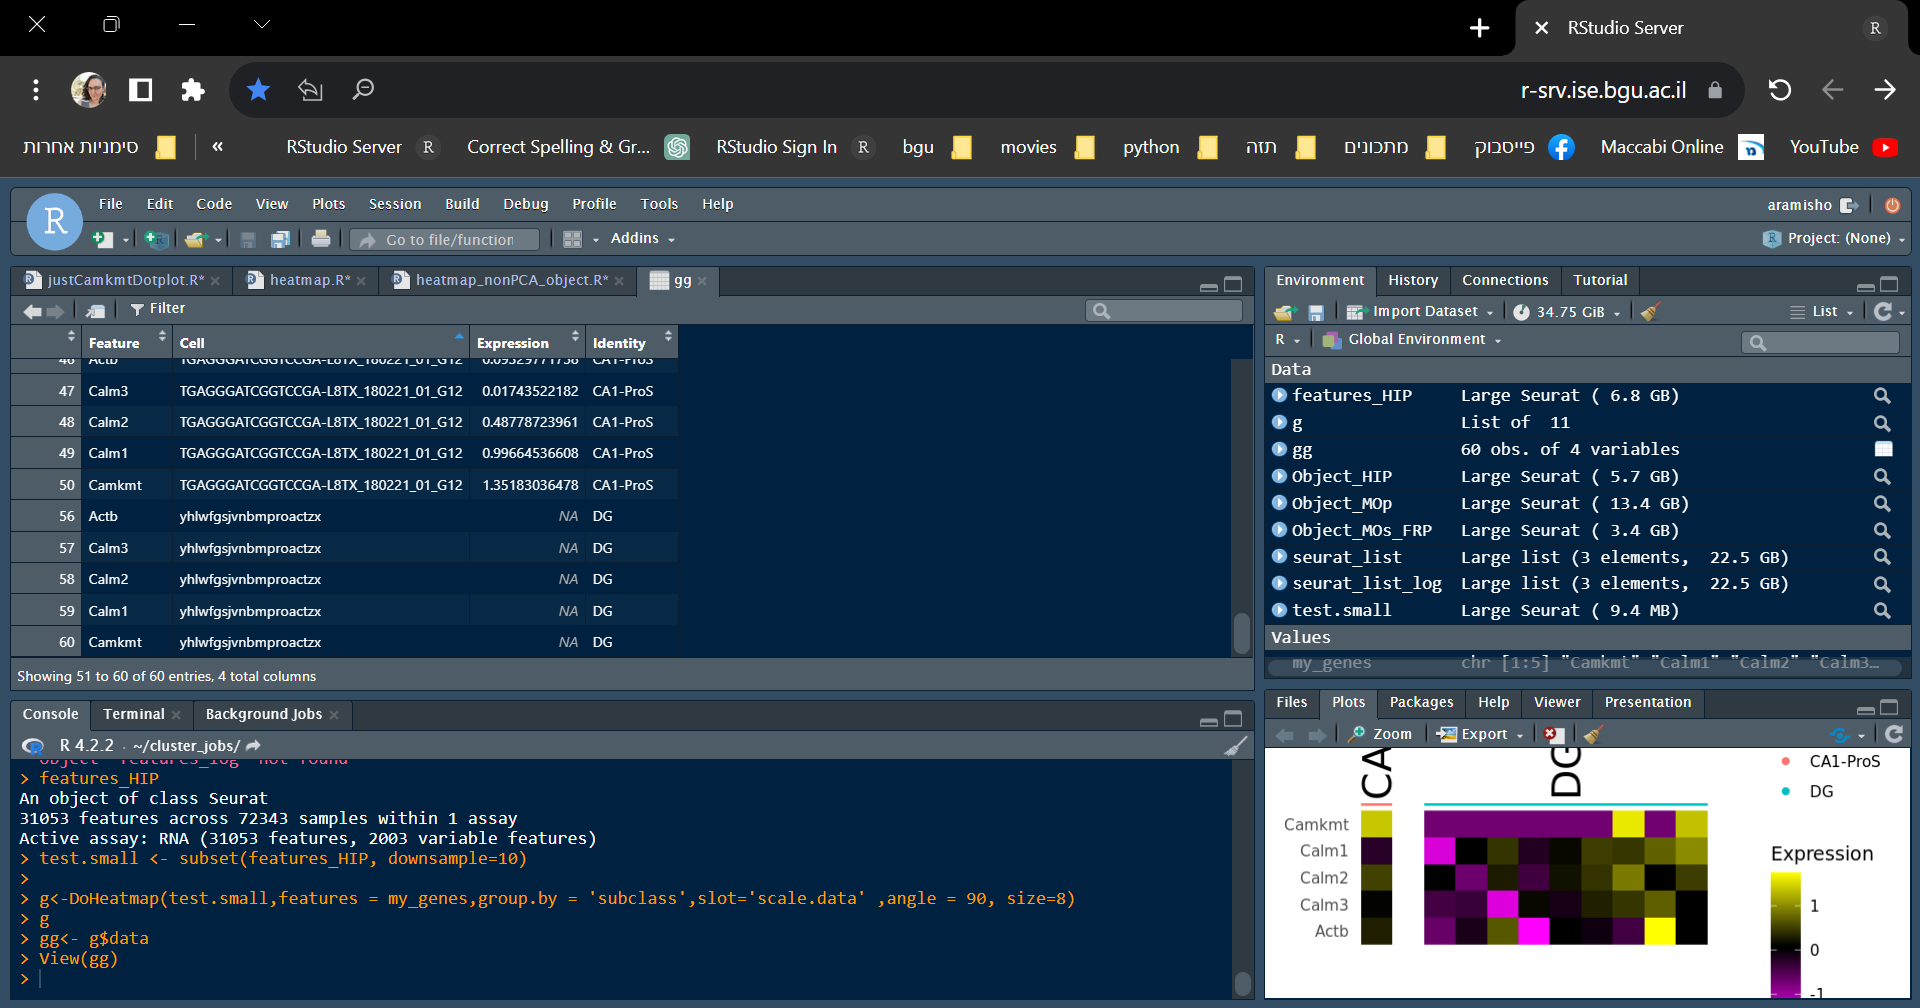Expand the seurat_list object entry

pos(1279,557)
